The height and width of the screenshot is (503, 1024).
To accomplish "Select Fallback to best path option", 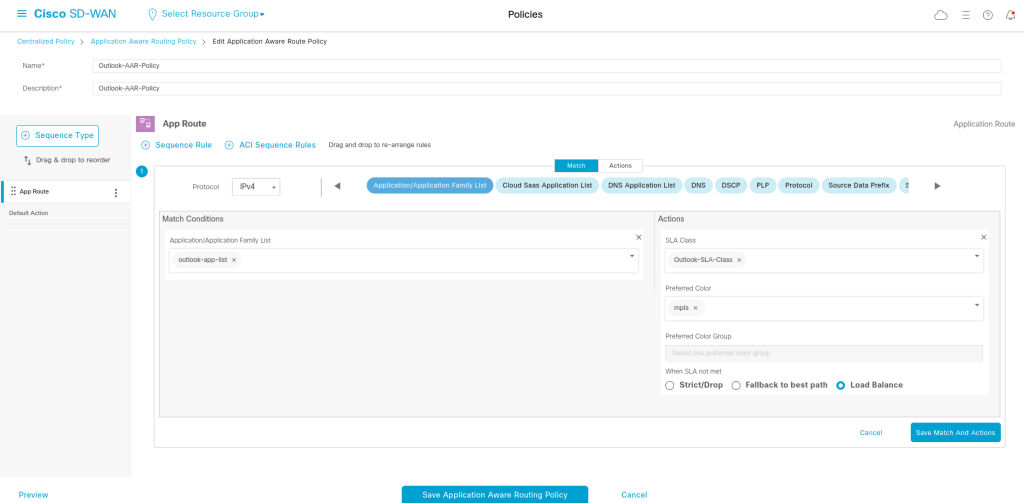I will (737, 385).
